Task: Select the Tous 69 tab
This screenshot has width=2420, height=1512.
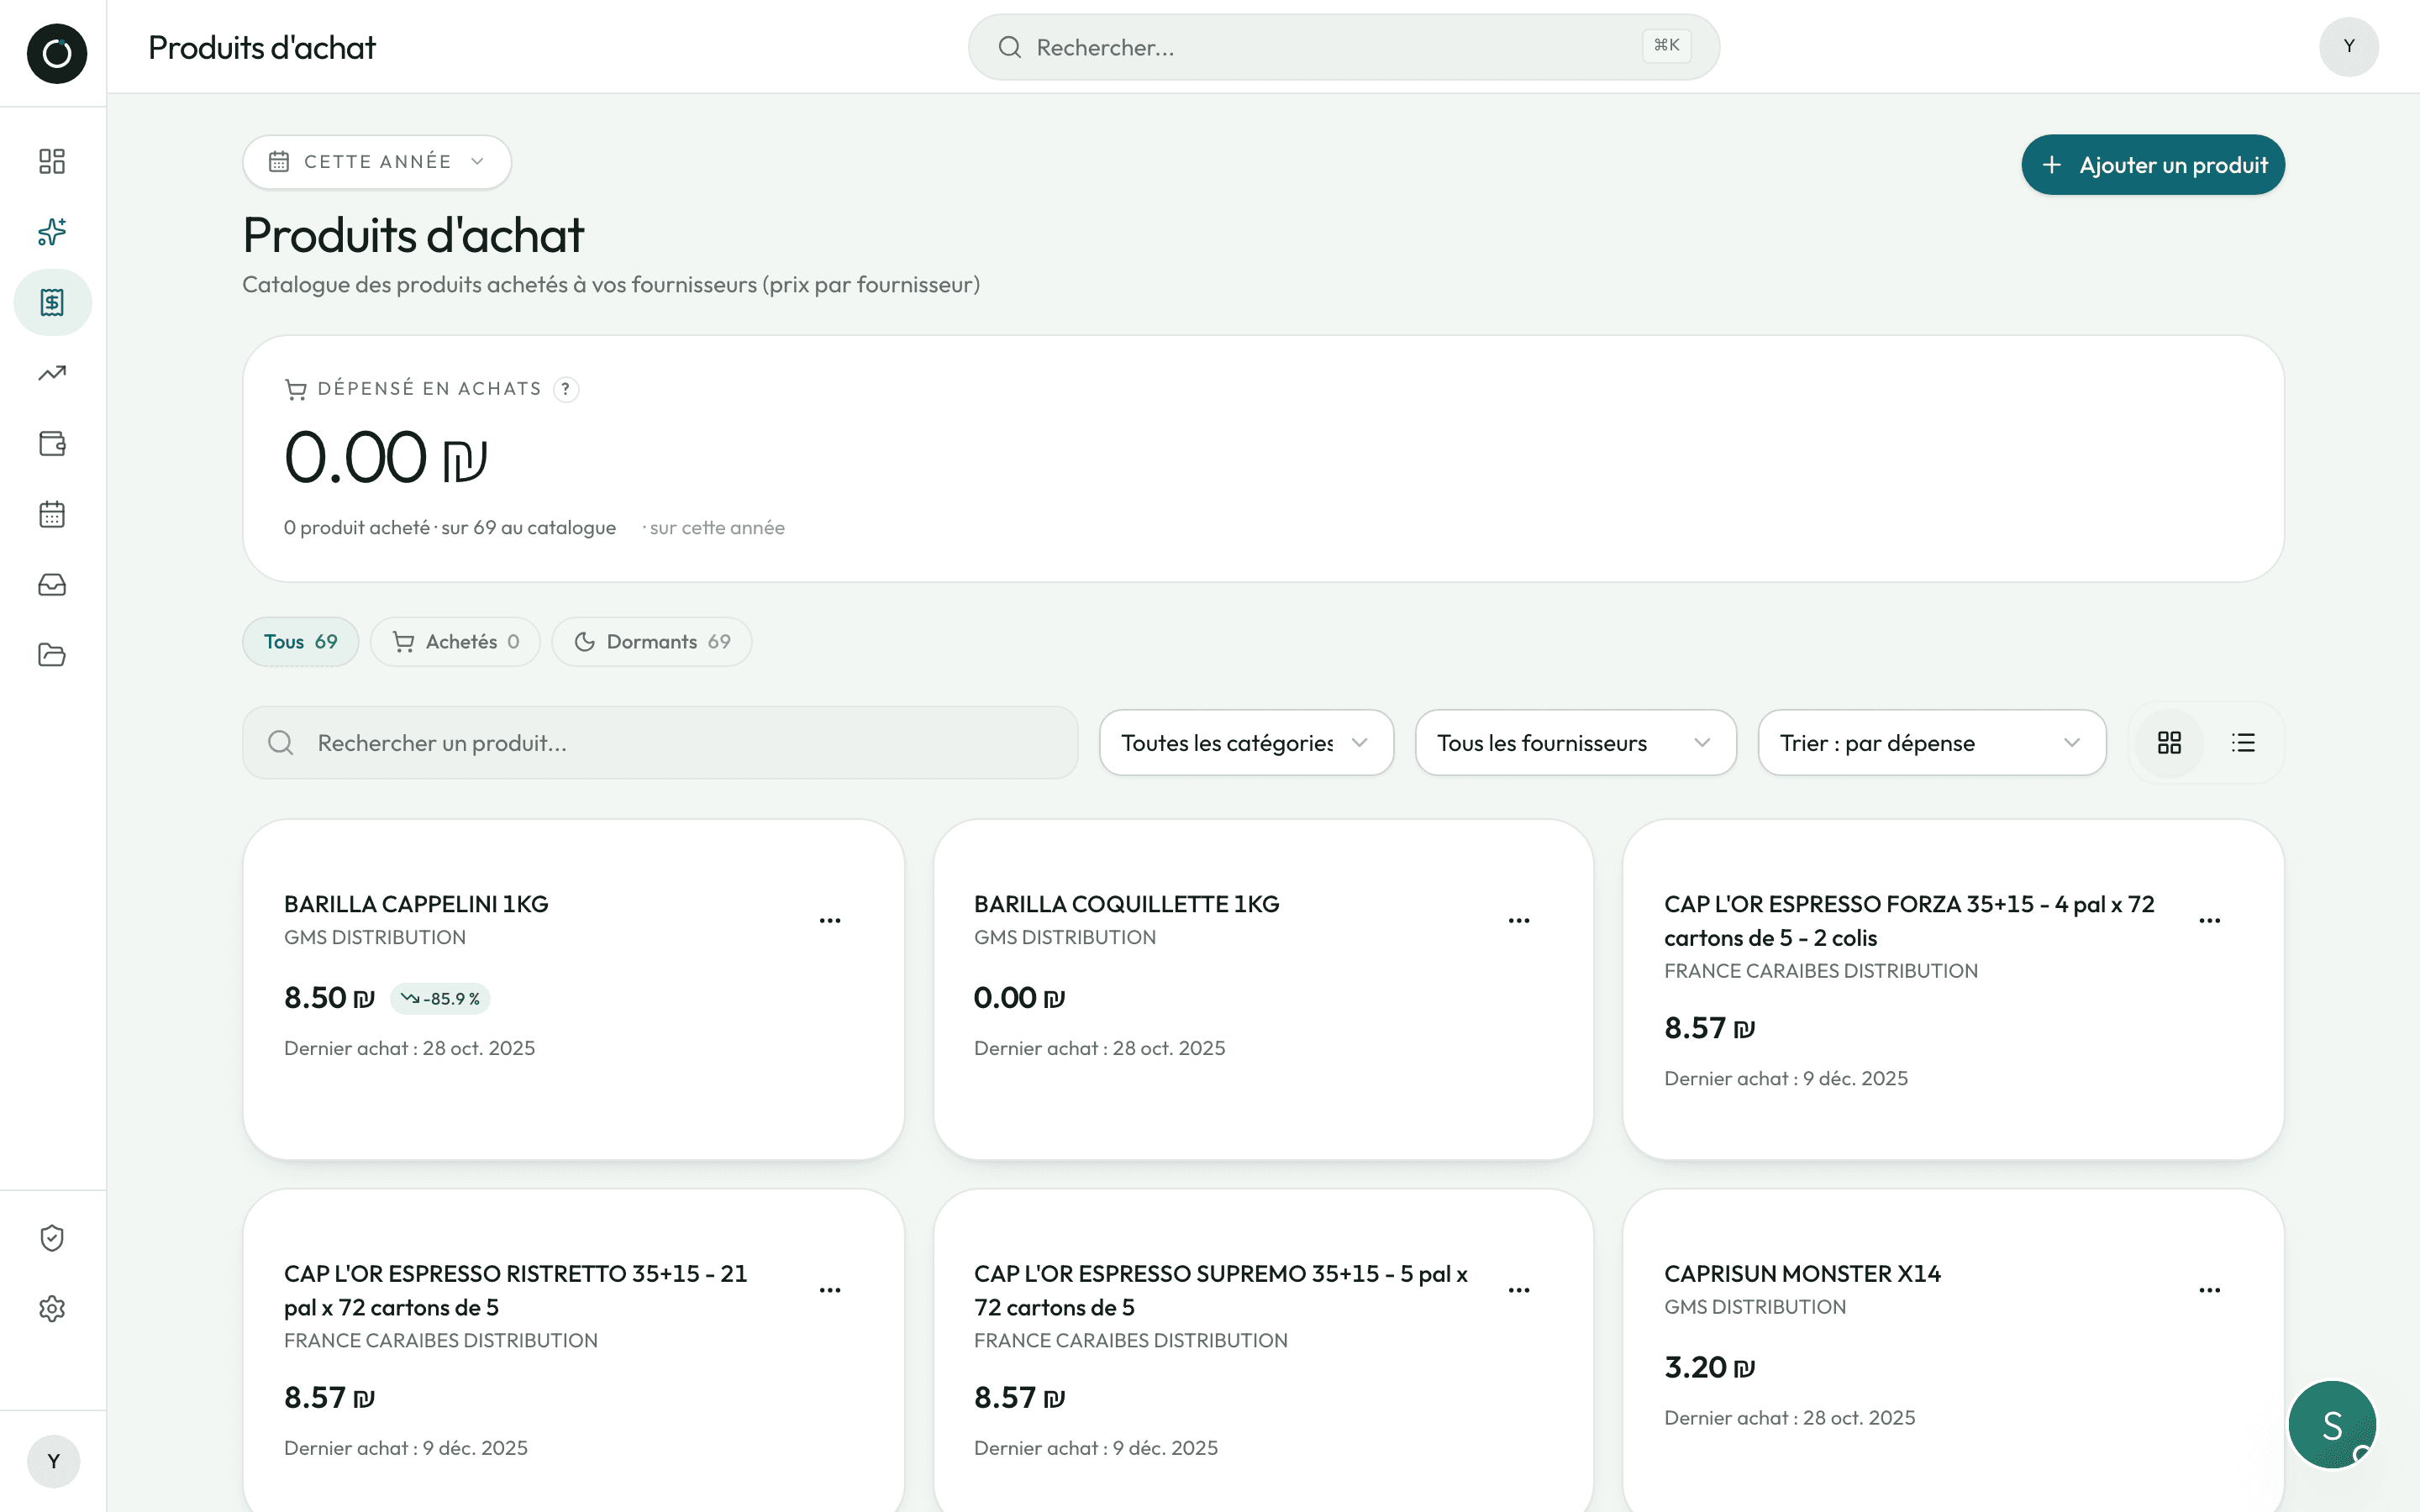Action: (300, 642)
